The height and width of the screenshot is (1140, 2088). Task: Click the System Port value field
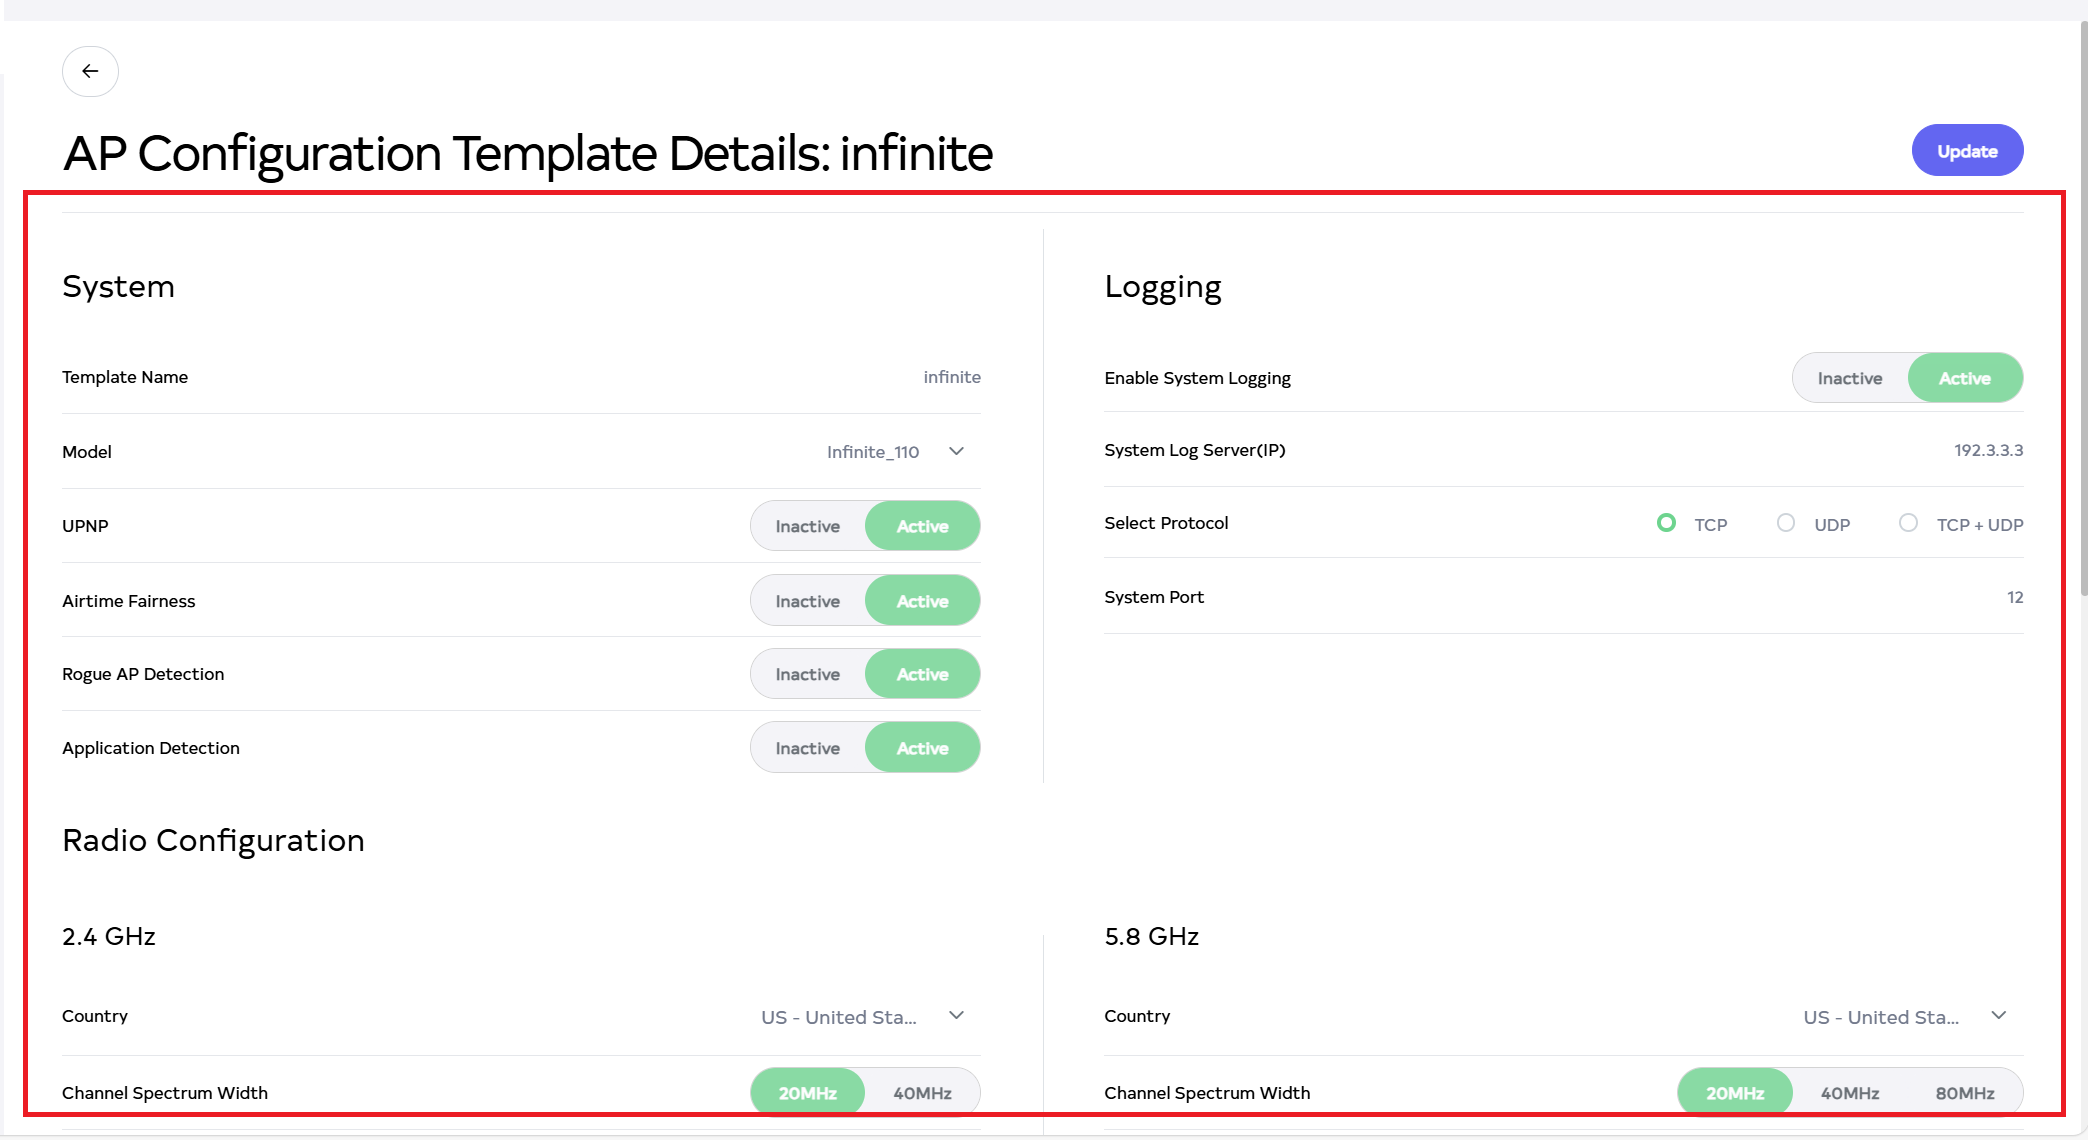[x=2014, y=597]
